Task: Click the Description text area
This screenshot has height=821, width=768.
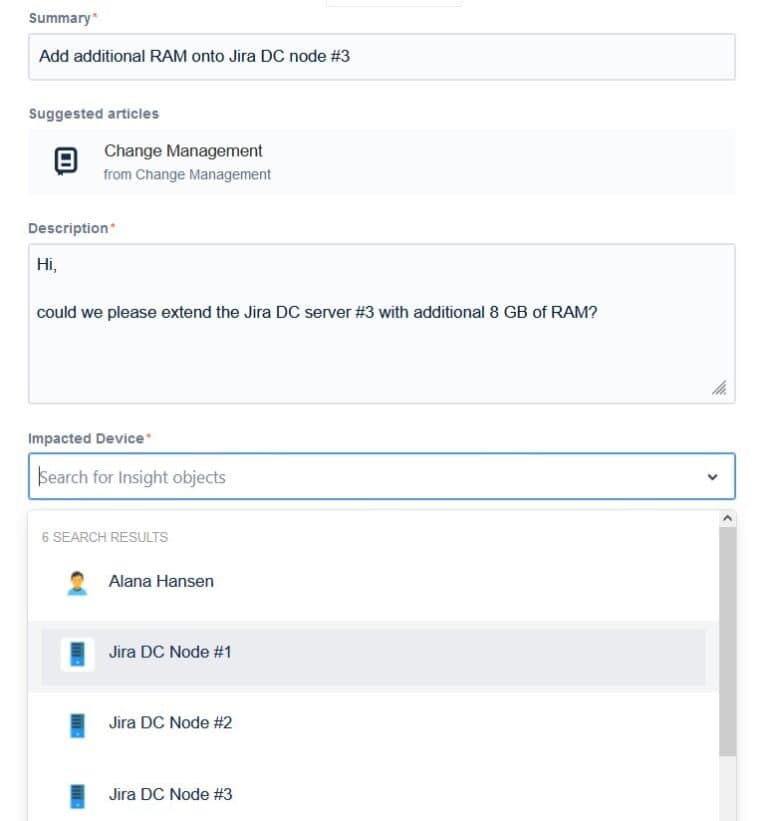Action: (x=380, y=310)
